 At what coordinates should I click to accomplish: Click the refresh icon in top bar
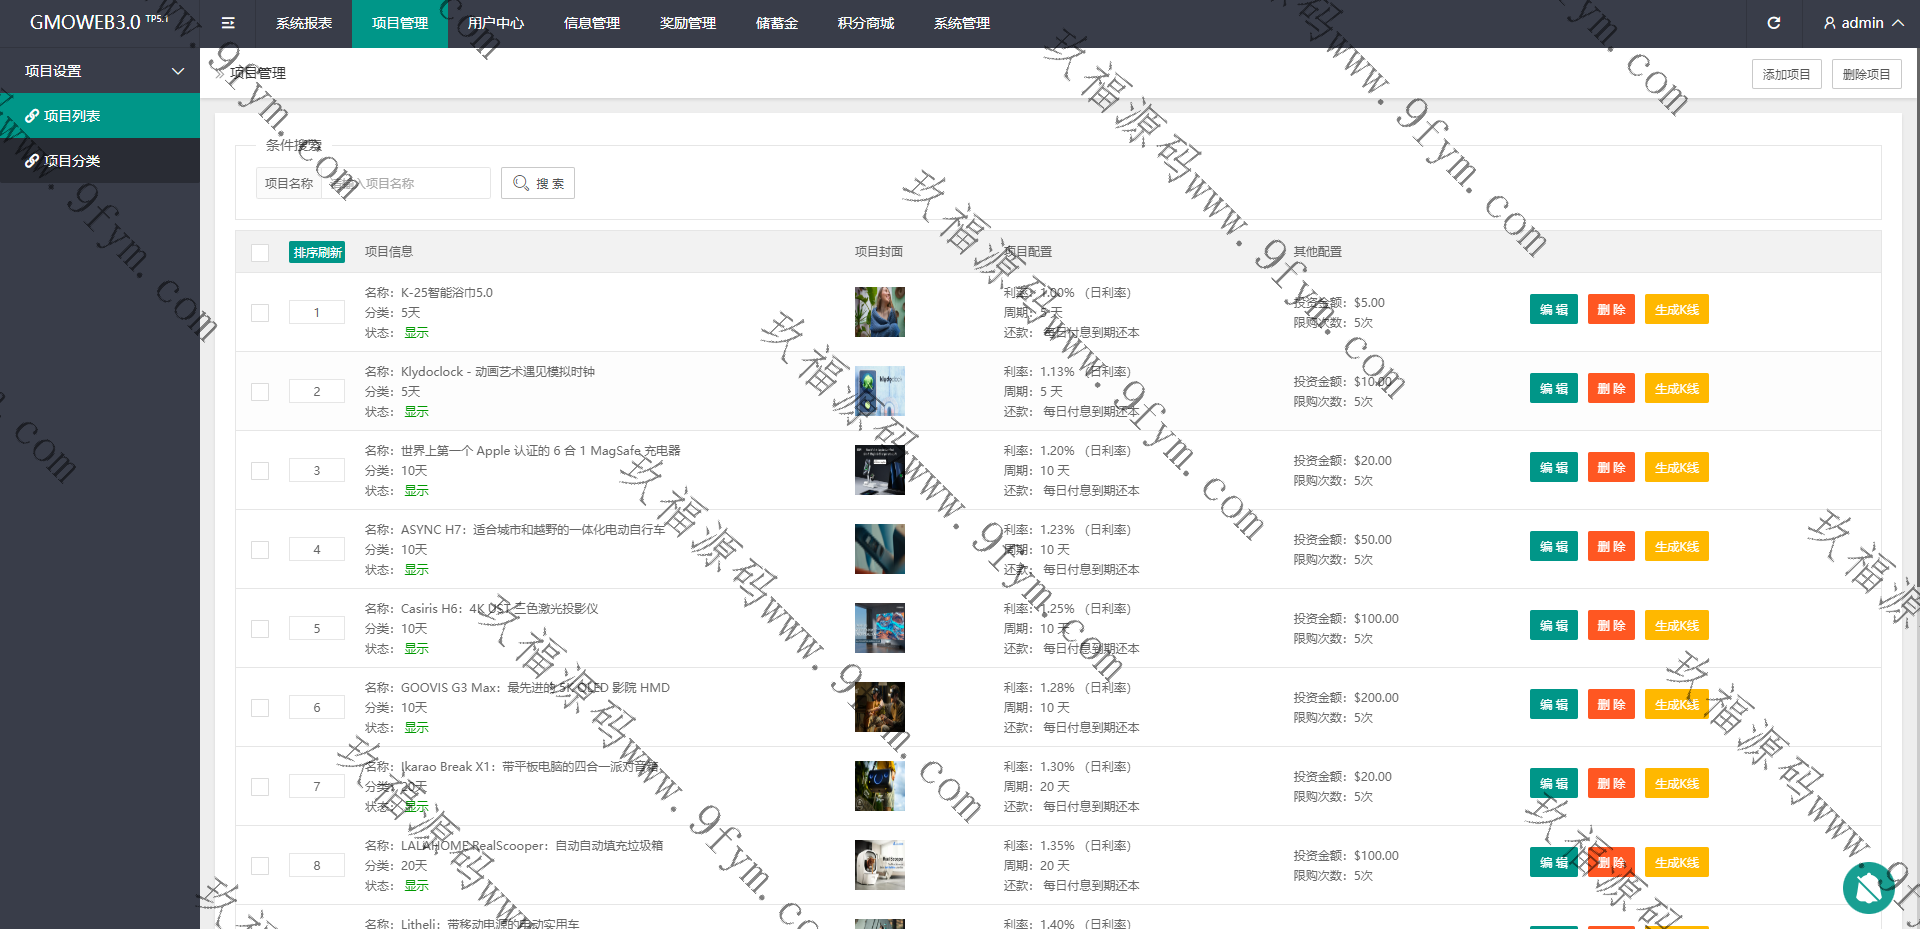point(1773,23)
